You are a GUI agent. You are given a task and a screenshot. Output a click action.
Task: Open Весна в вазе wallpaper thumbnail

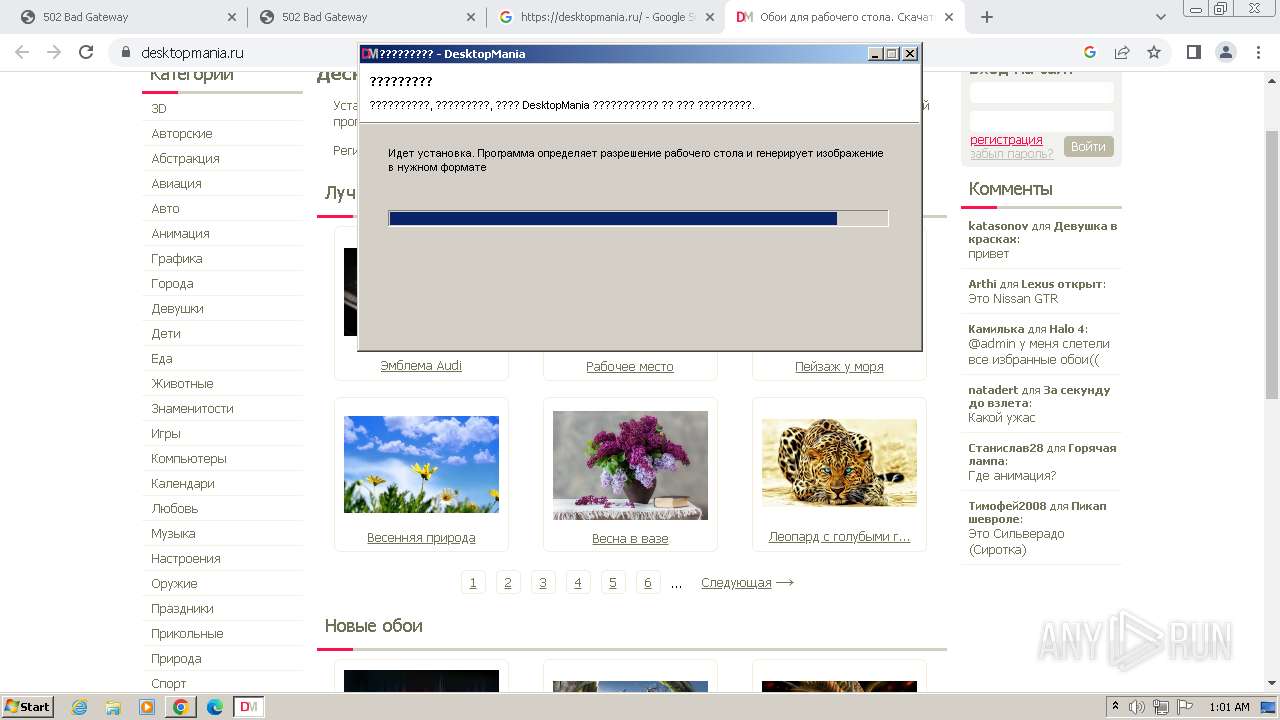coord(630,465)
